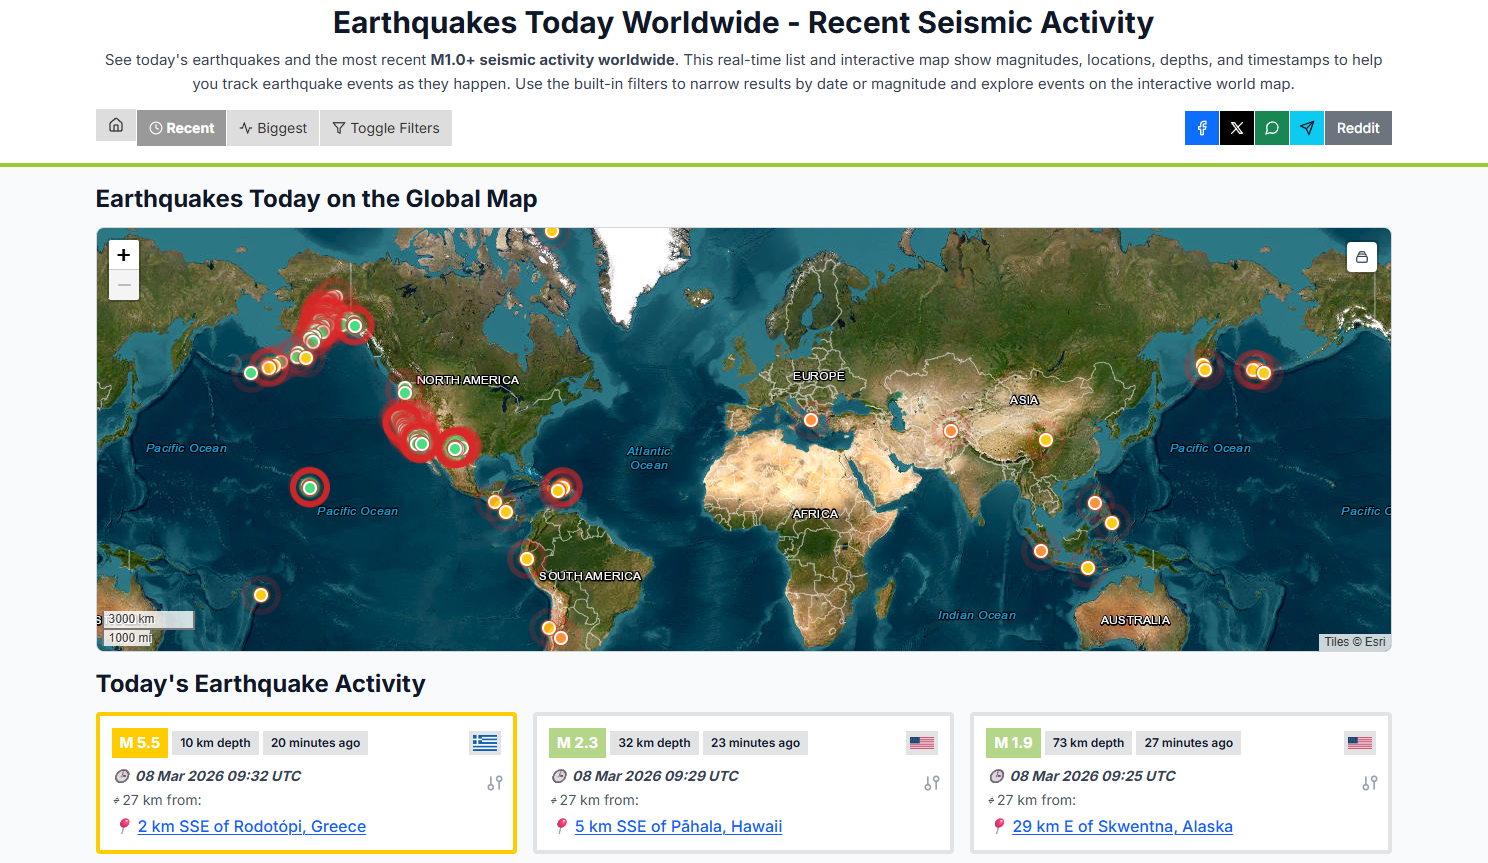1488x863 pixels.
Task: Zoom in on the earthquake map
Action: [124, 255]
